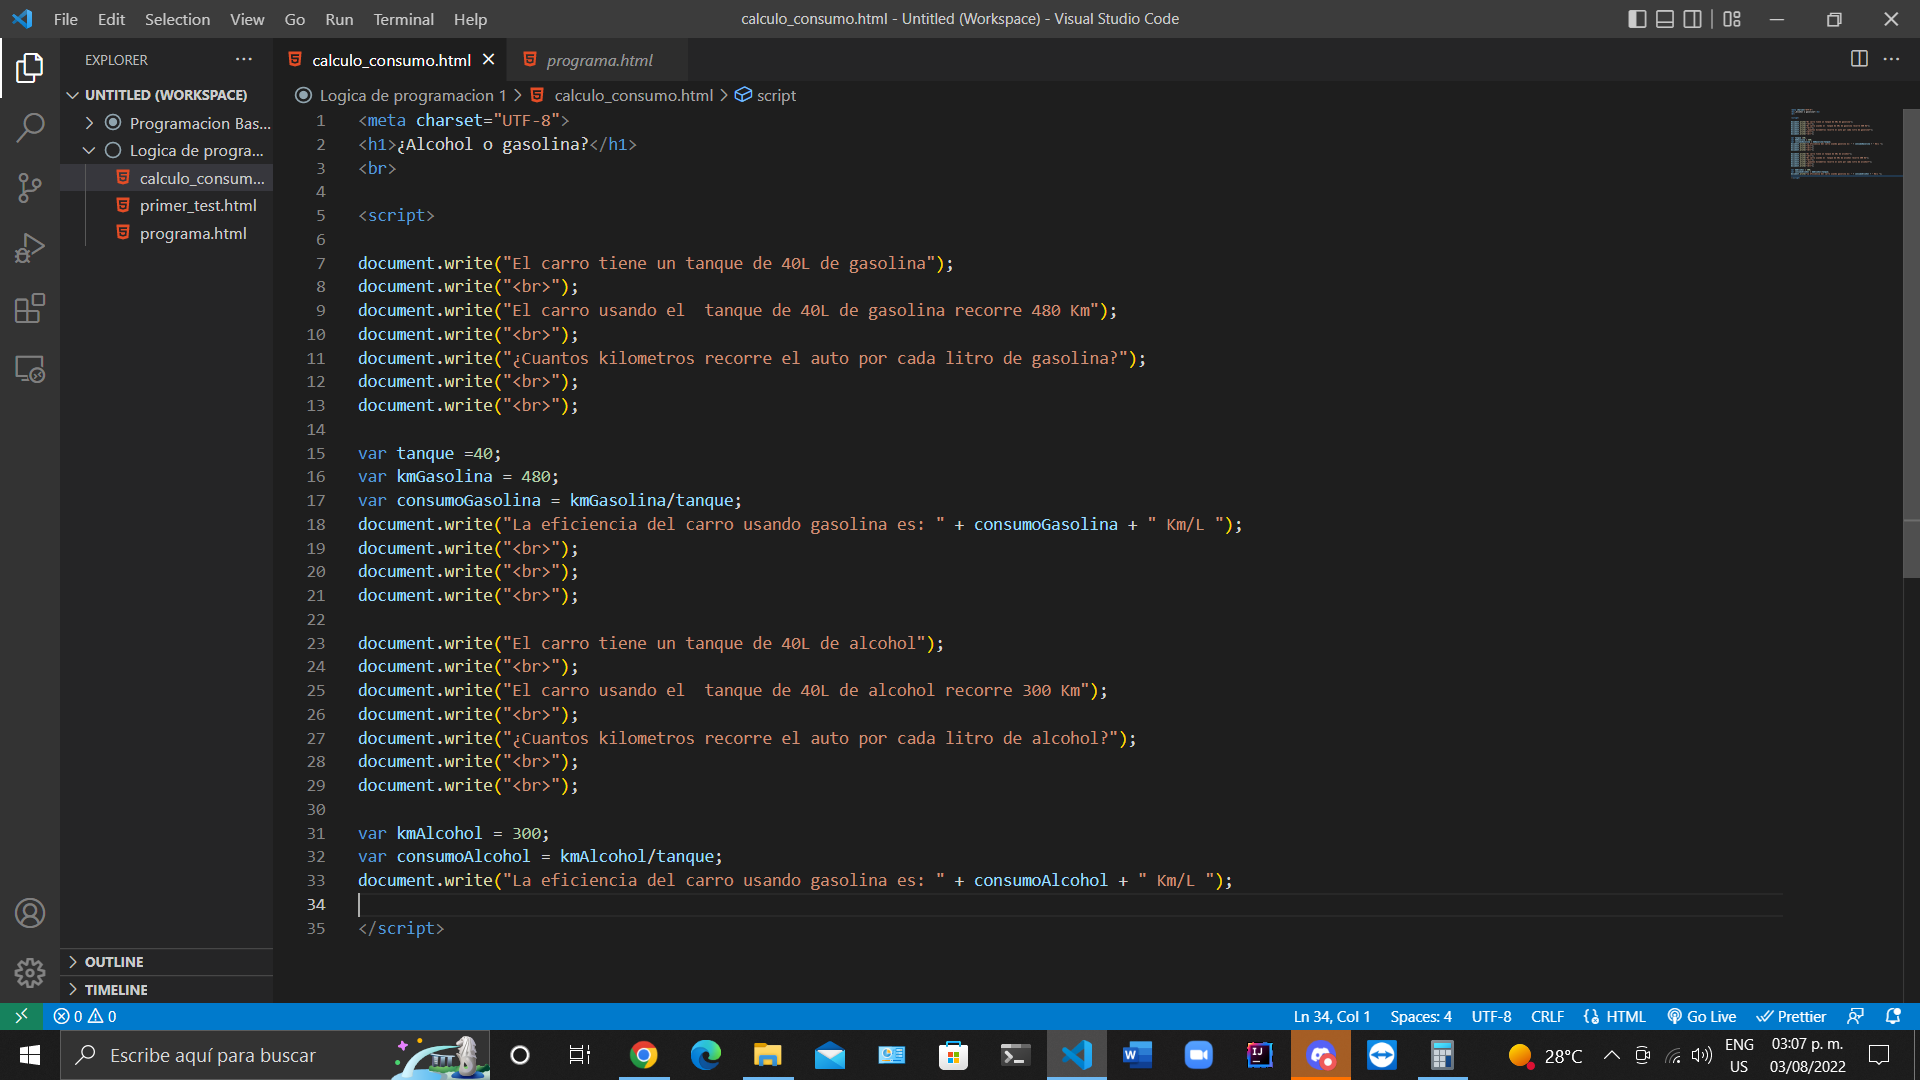Open programa.html in the explorer tree
This screenshot has width=1920, height=1080.
pyautogui.click(x=166, y=233)
